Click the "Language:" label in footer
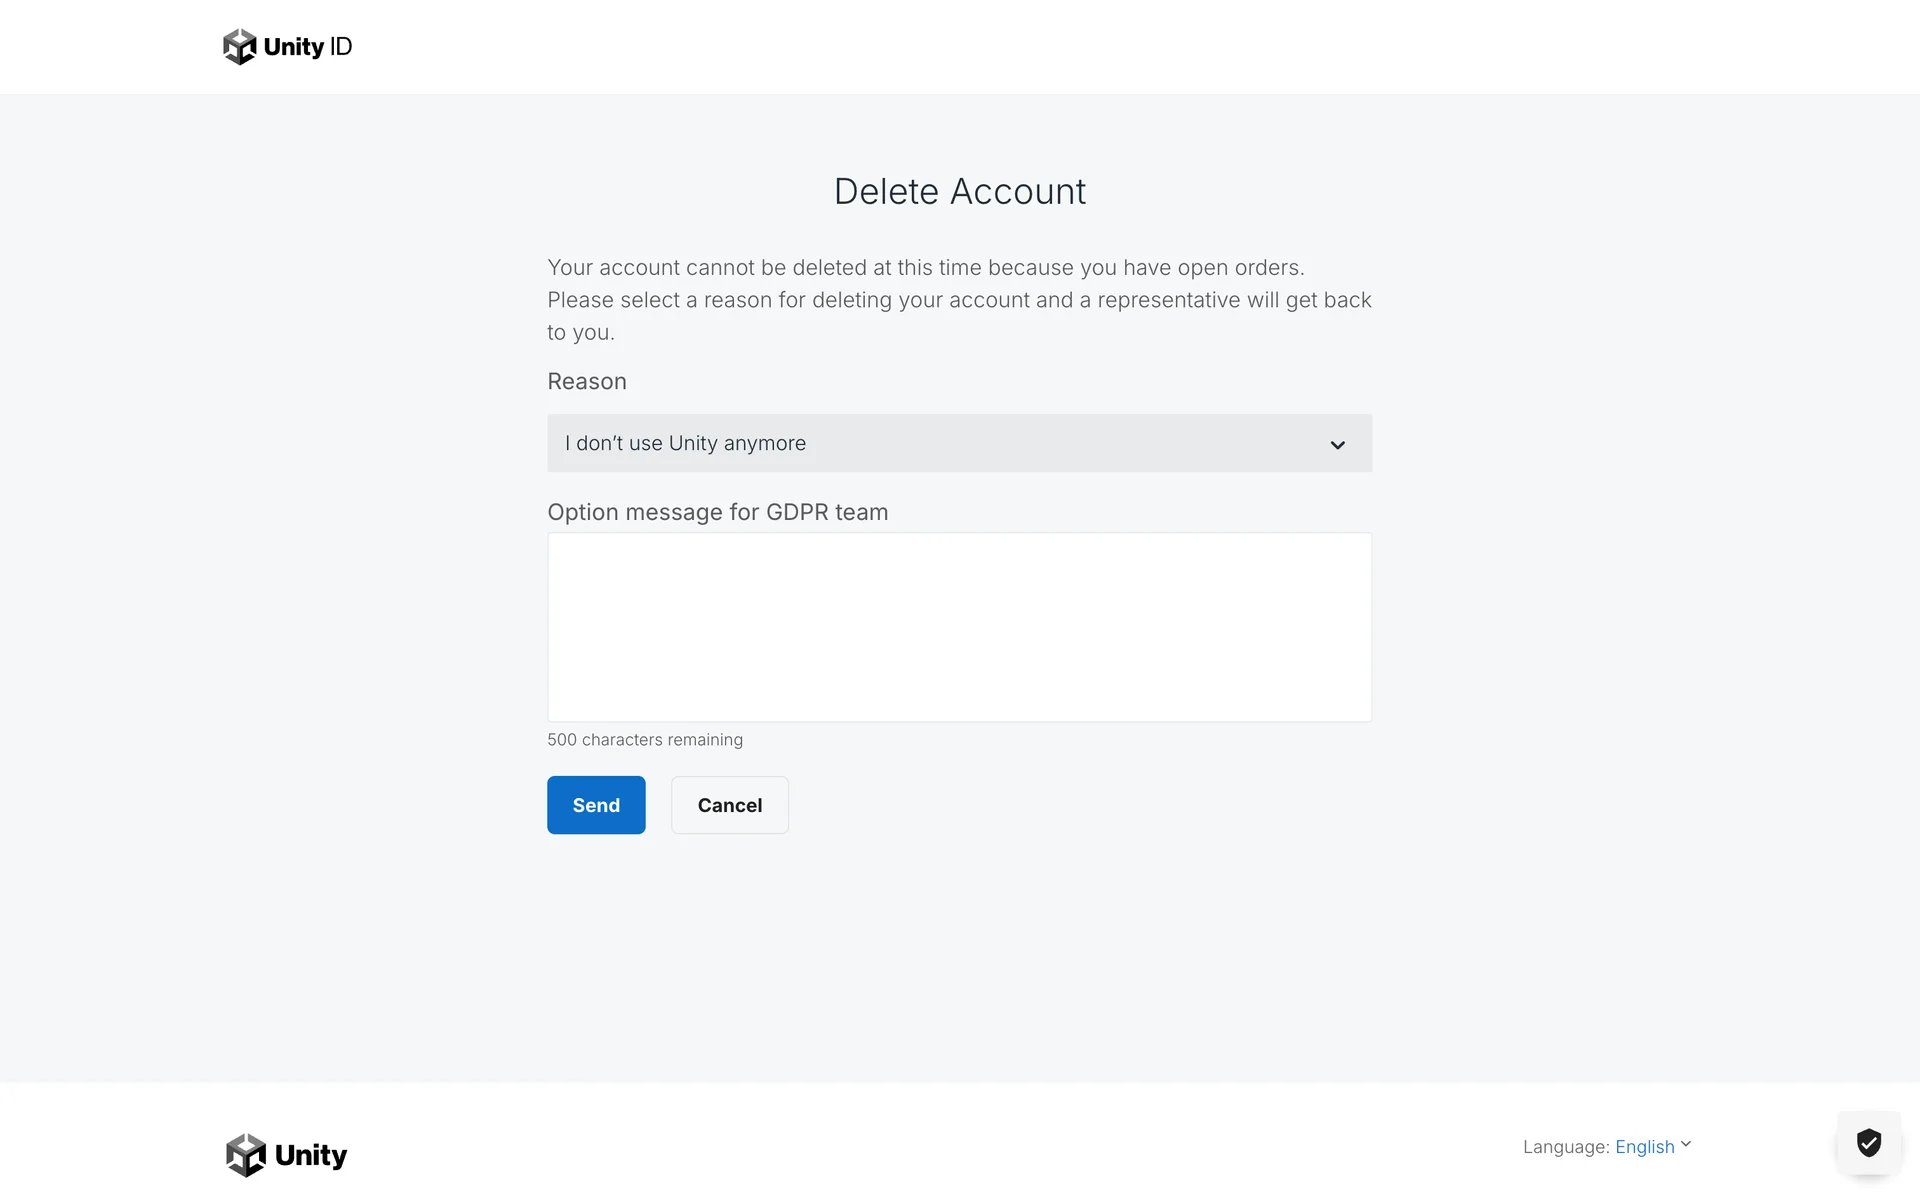1920x1200 pixels. click(1565, 1147)
